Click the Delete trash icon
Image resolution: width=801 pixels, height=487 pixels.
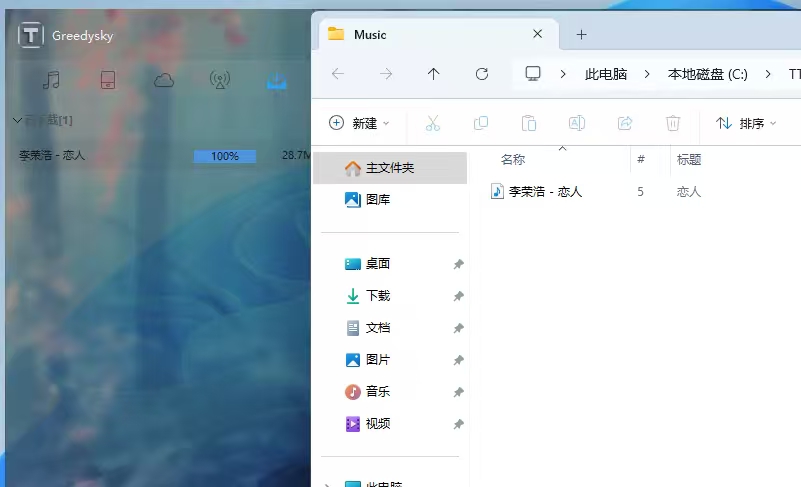673,123
